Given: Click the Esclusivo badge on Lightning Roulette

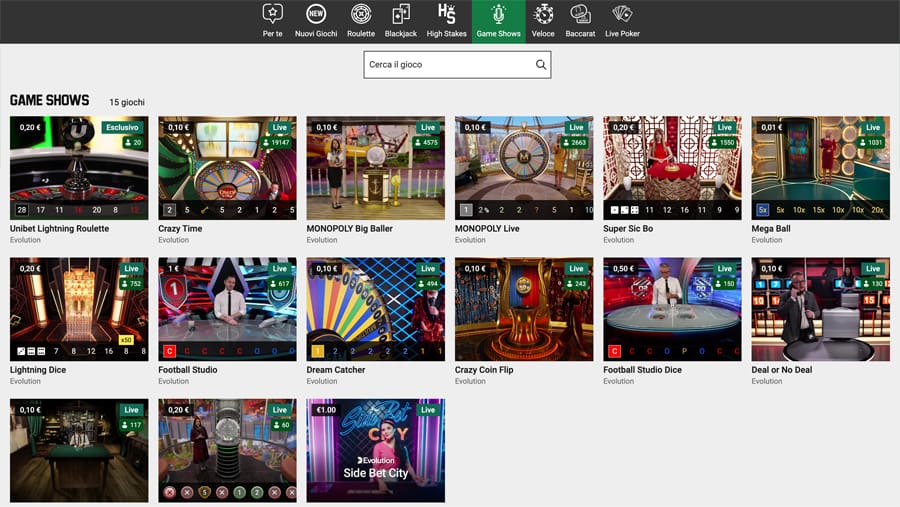Looking at the screenshot, I should (x=122, y=127).
